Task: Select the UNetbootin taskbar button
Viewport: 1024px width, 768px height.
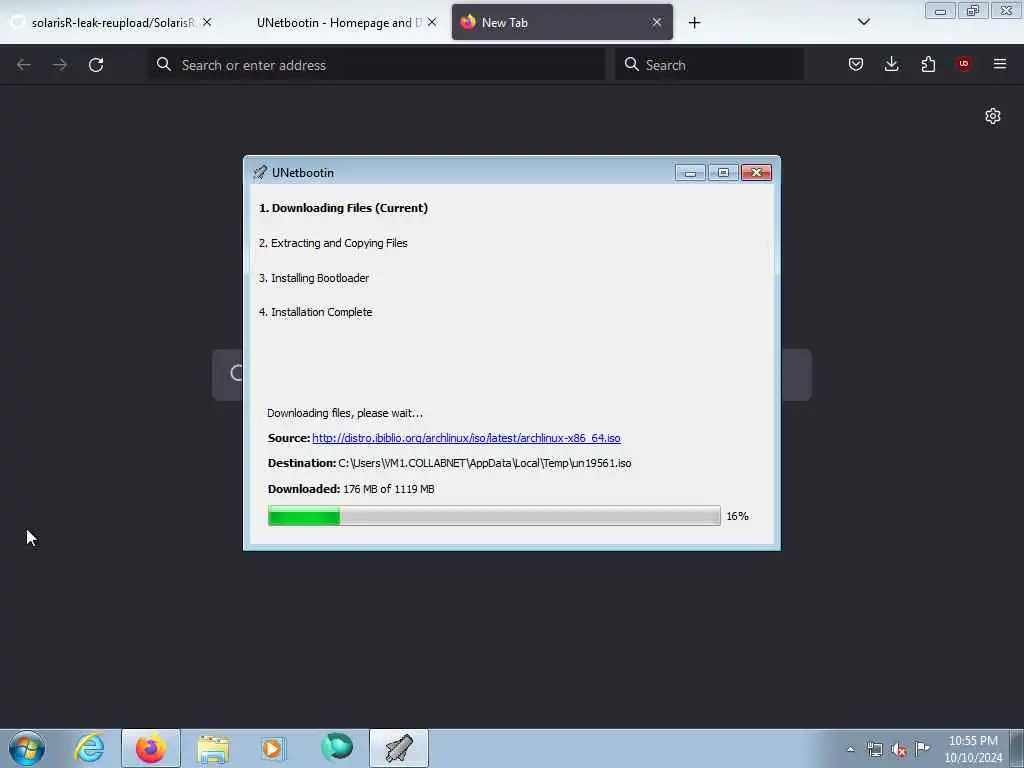Action: click(399, 748)
